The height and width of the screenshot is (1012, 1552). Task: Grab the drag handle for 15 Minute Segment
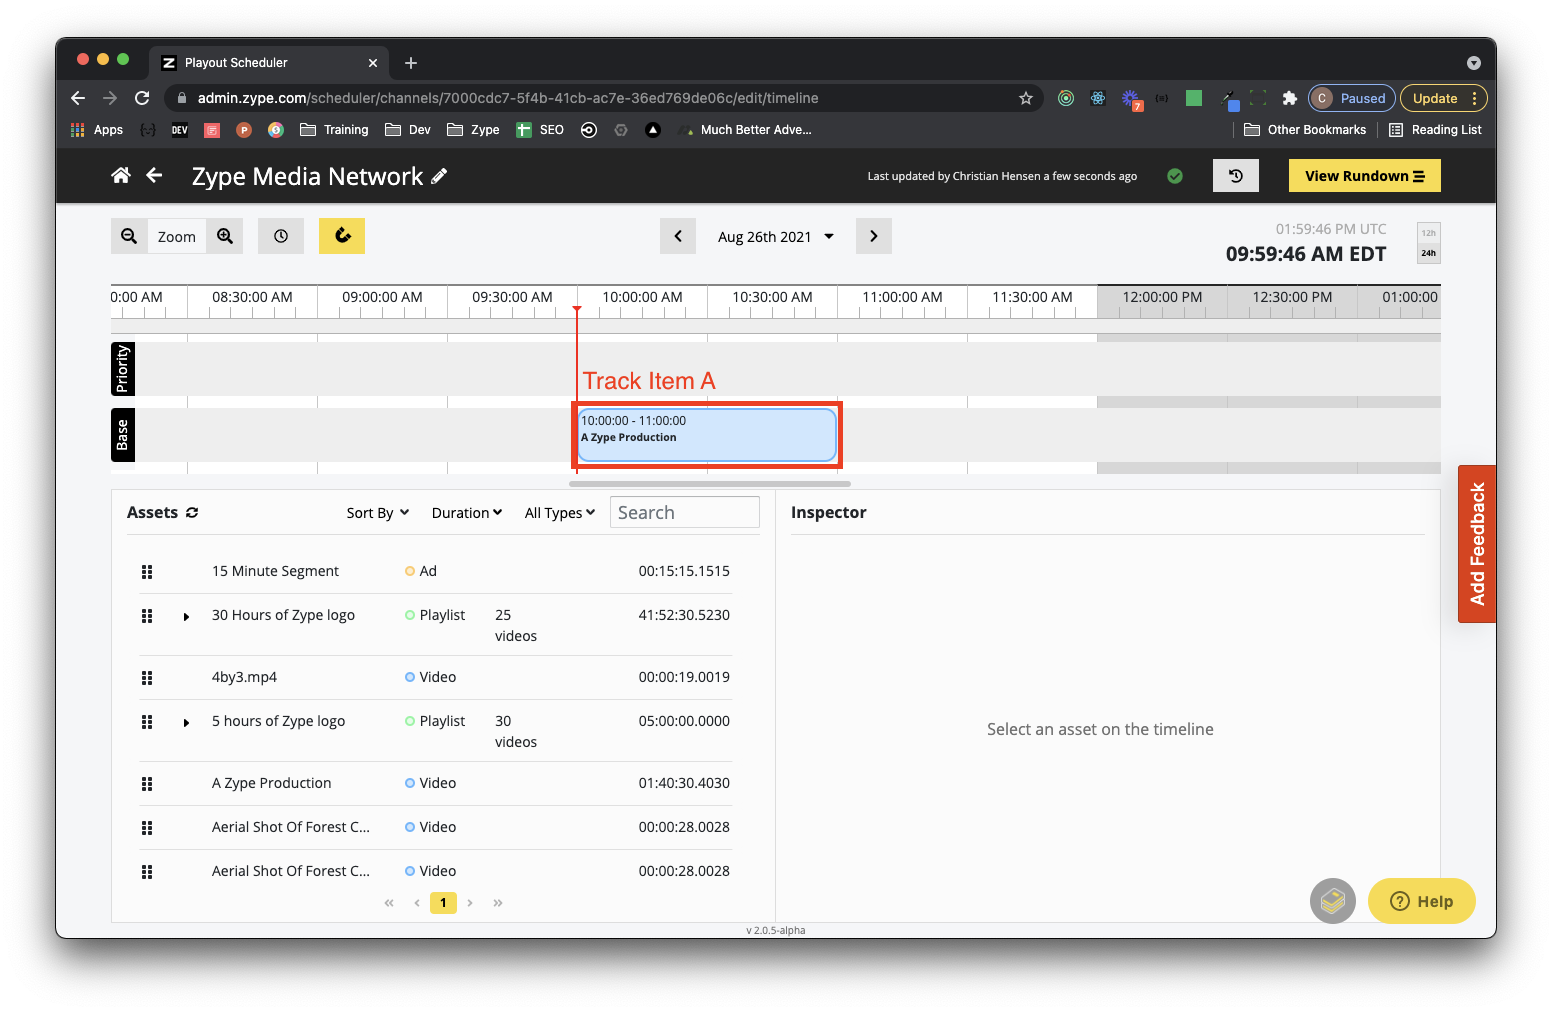147,572
